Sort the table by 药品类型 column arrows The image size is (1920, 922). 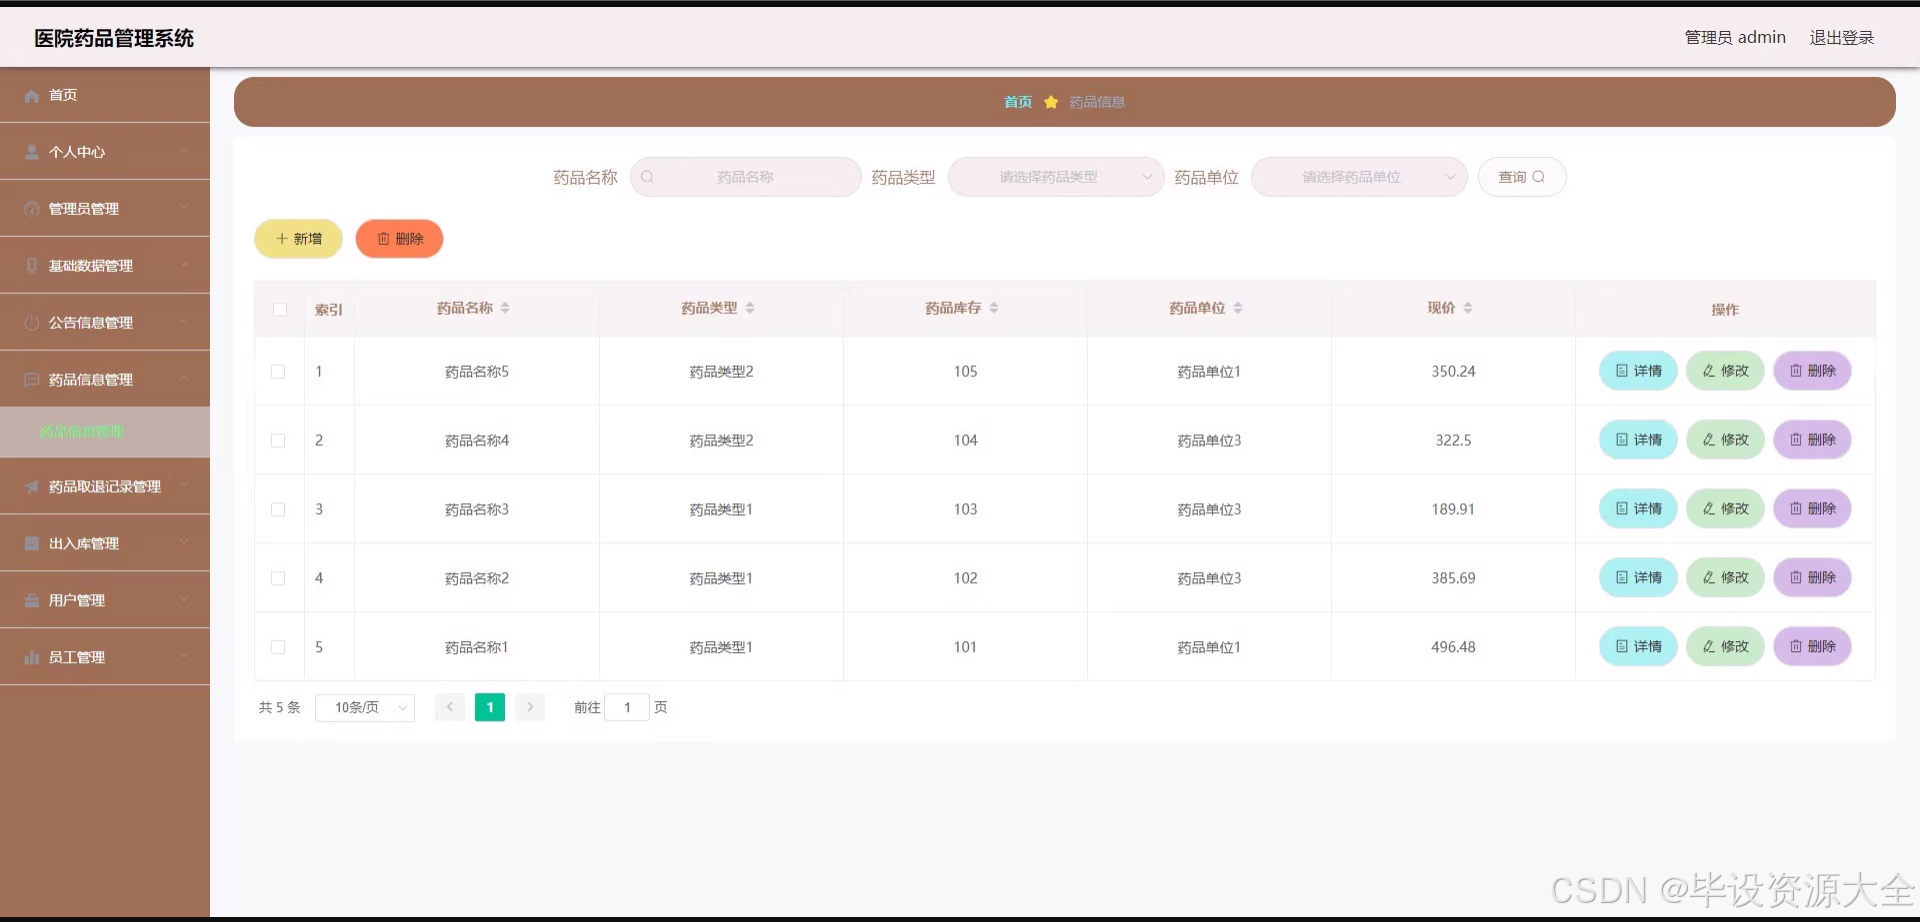coord(750,308)
